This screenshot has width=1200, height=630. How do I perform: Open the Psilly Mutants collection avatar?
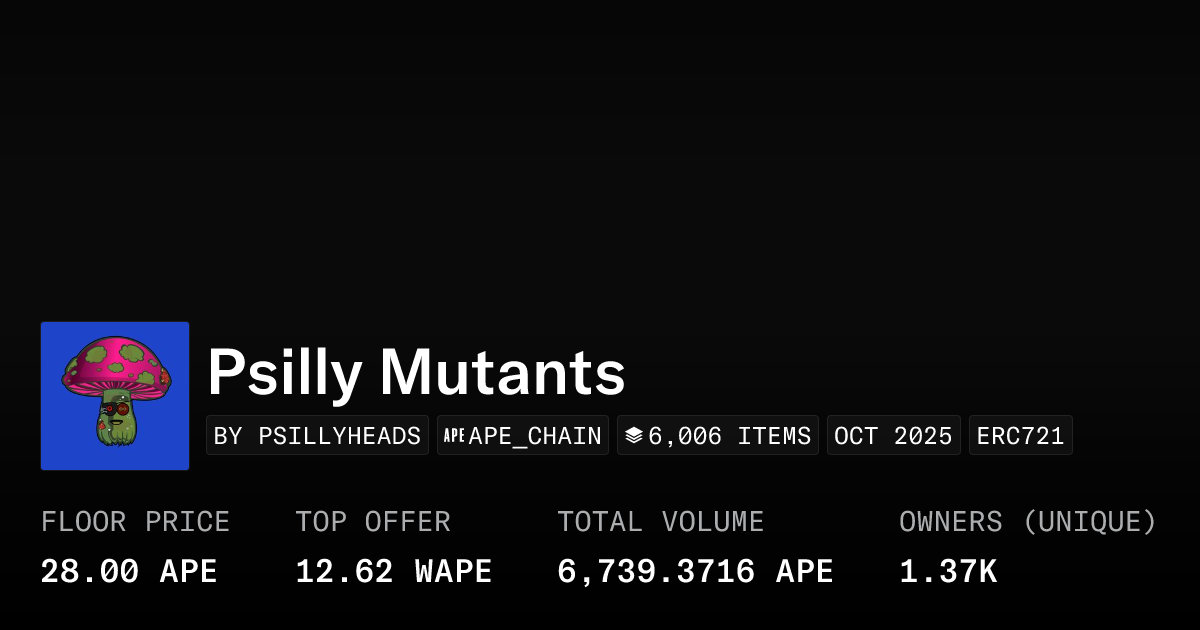115,396
